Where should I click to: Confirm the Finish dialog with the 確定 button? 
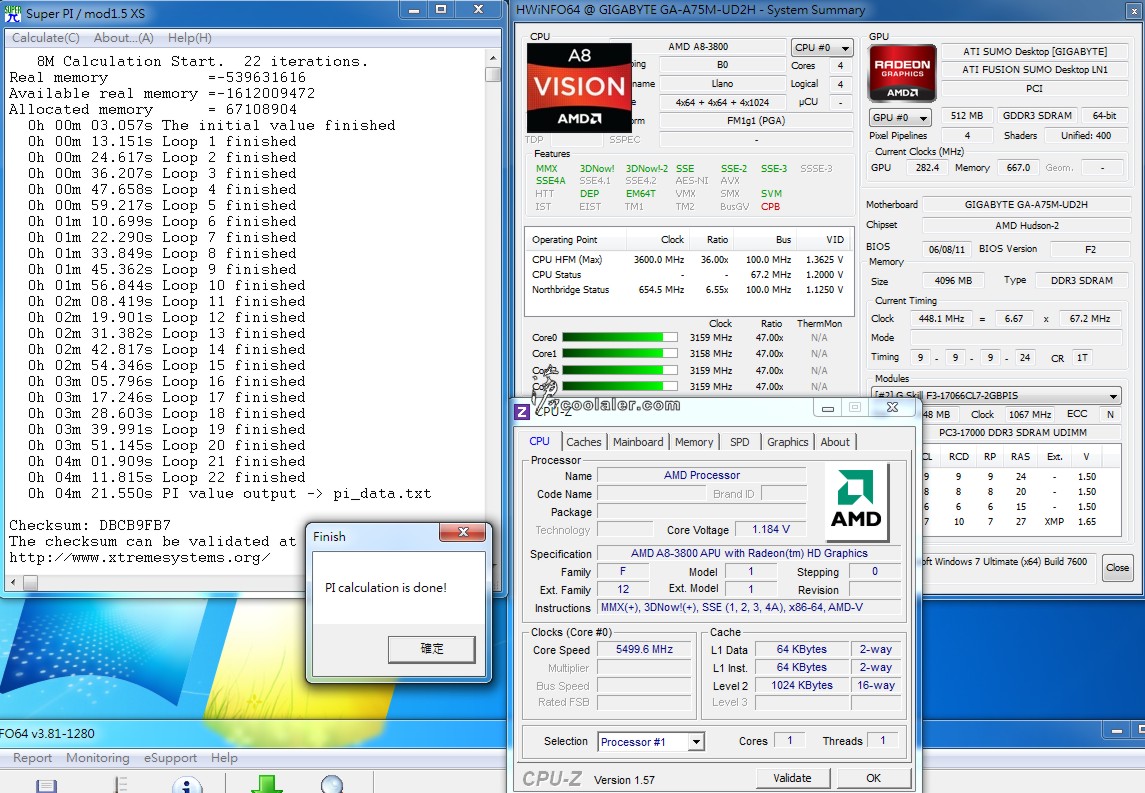(x=432, y=648)
